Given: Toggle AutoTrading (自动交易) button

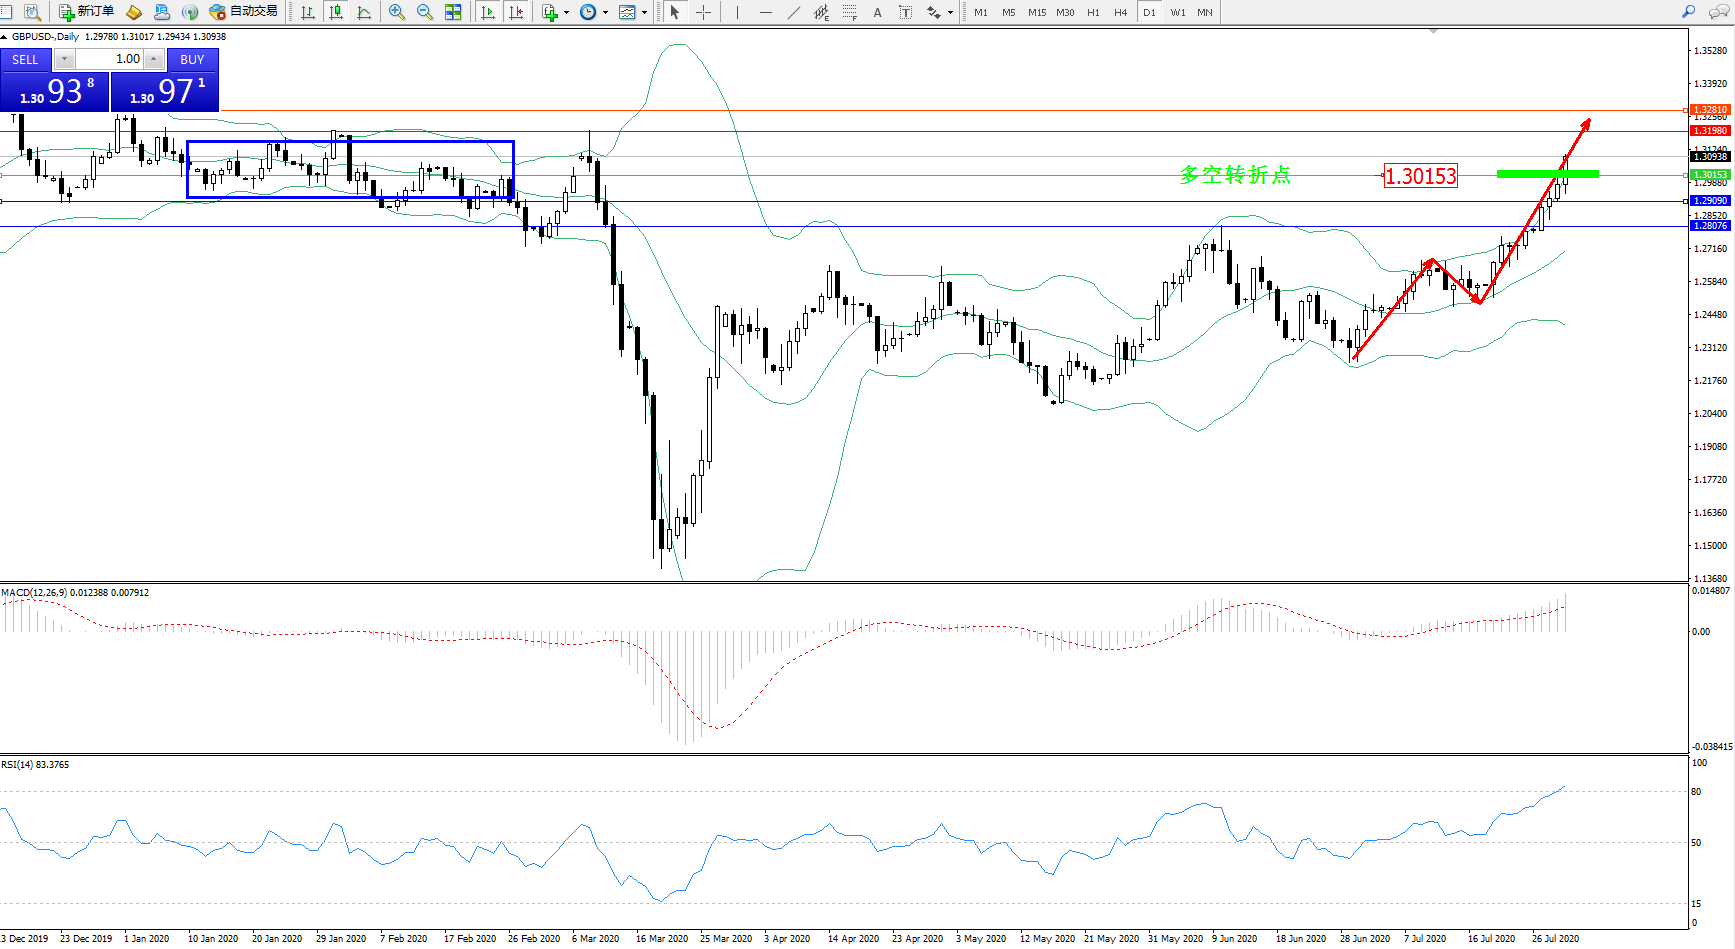Looking at the screenshot, I should click(x=243, y=12).
